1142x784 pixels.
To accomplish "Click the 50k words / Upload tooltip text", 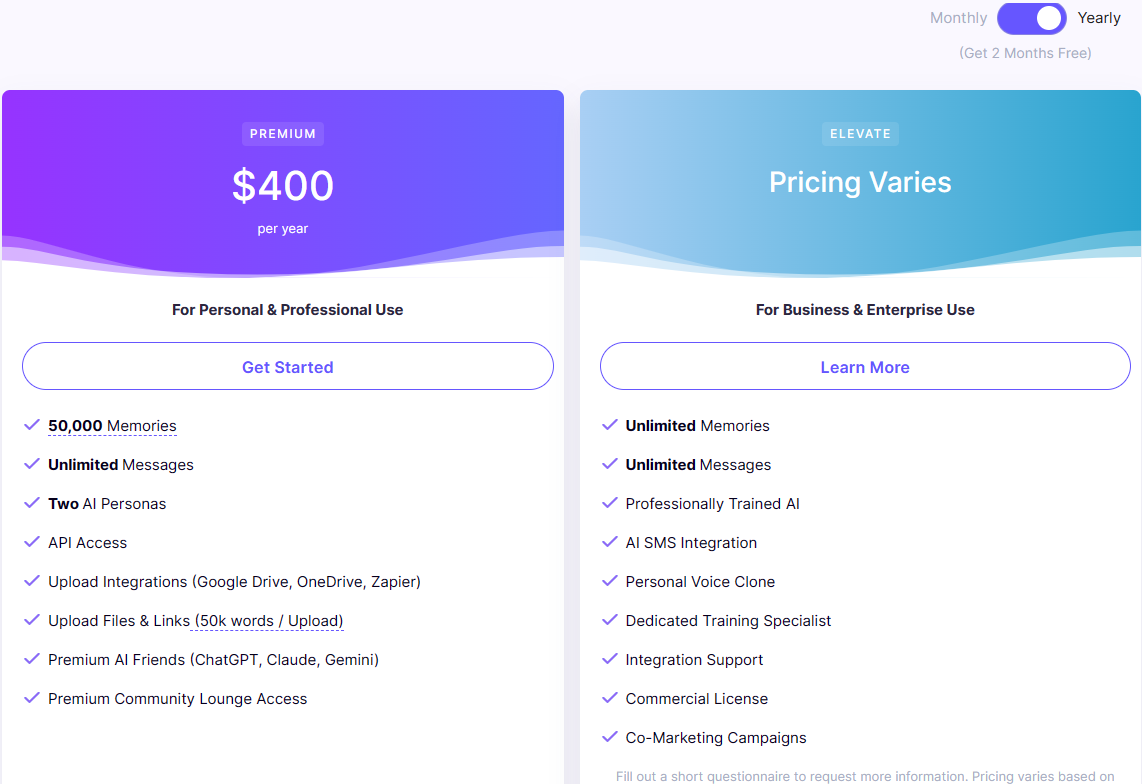I will tap(269, 621).
